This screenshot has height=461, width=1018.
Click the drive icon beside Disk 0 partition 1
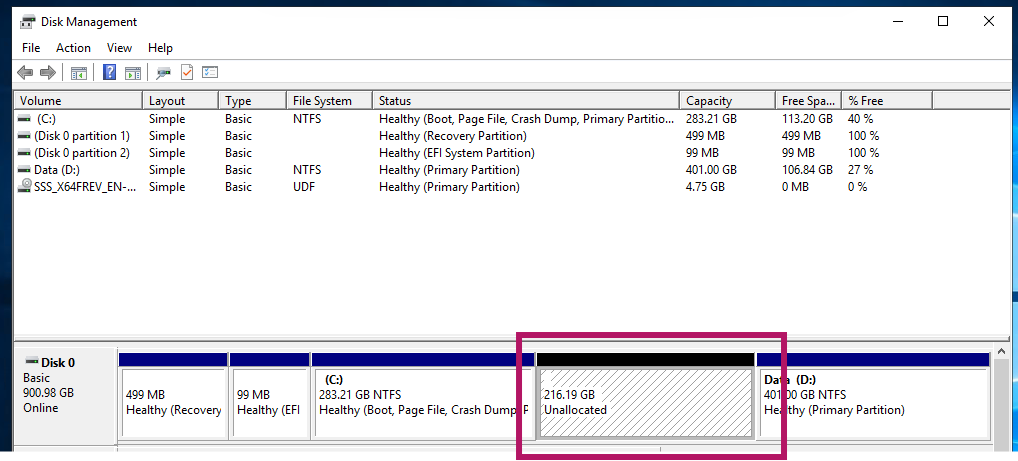click(24, 136)
